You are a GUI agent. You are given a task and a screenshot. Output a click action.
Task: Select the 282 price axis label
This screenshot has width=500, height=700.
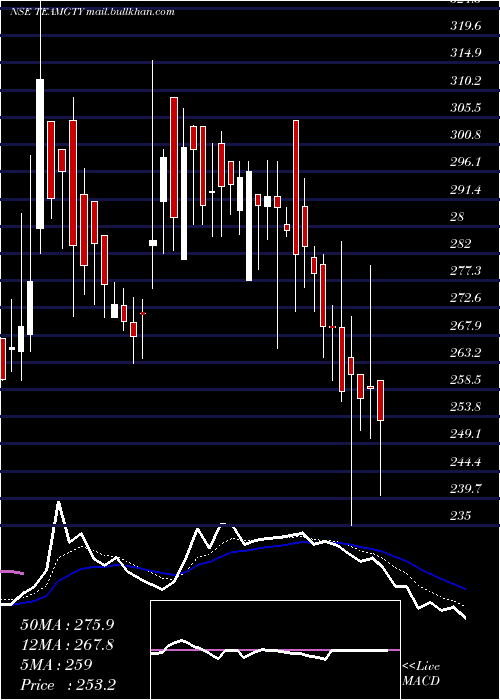[x=461, y=244]
